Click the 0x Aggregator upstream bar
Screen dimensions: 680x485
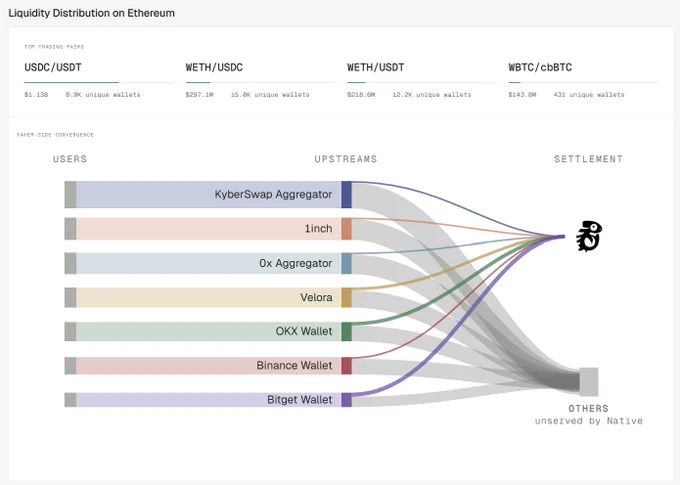click(209, 263)
